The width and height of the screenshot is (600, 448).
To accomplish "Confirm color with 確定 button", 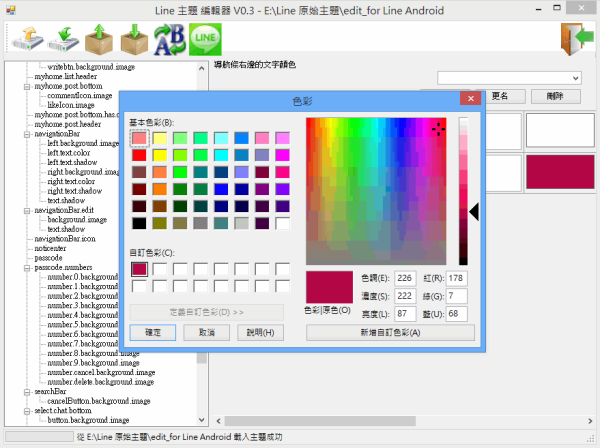I will [x=153, y=332].
